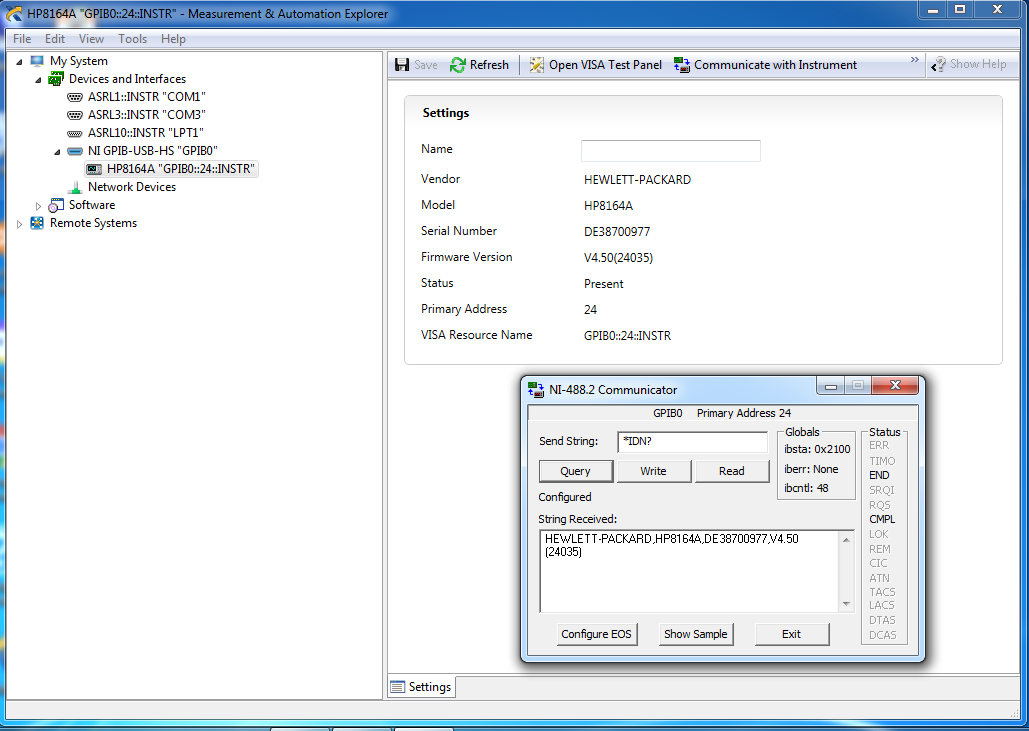The width and height of the screenshot is (1029, 731).
Task: Close the NI-488.2 Communicator window
Action: click(895, 385)
